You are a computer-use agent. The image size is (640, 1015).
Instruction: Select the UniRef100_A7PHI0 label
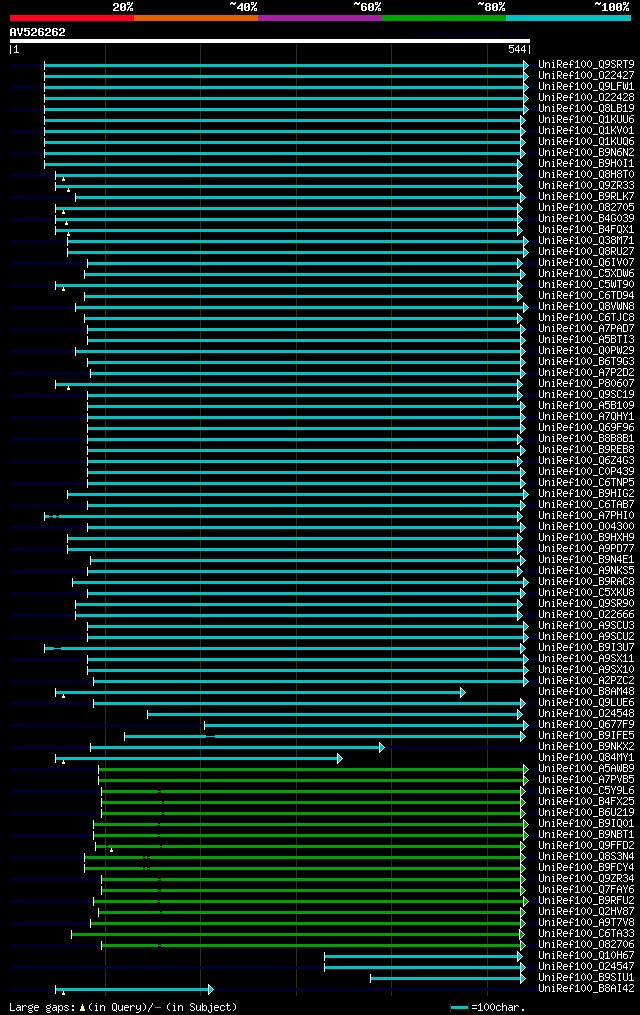586,516
